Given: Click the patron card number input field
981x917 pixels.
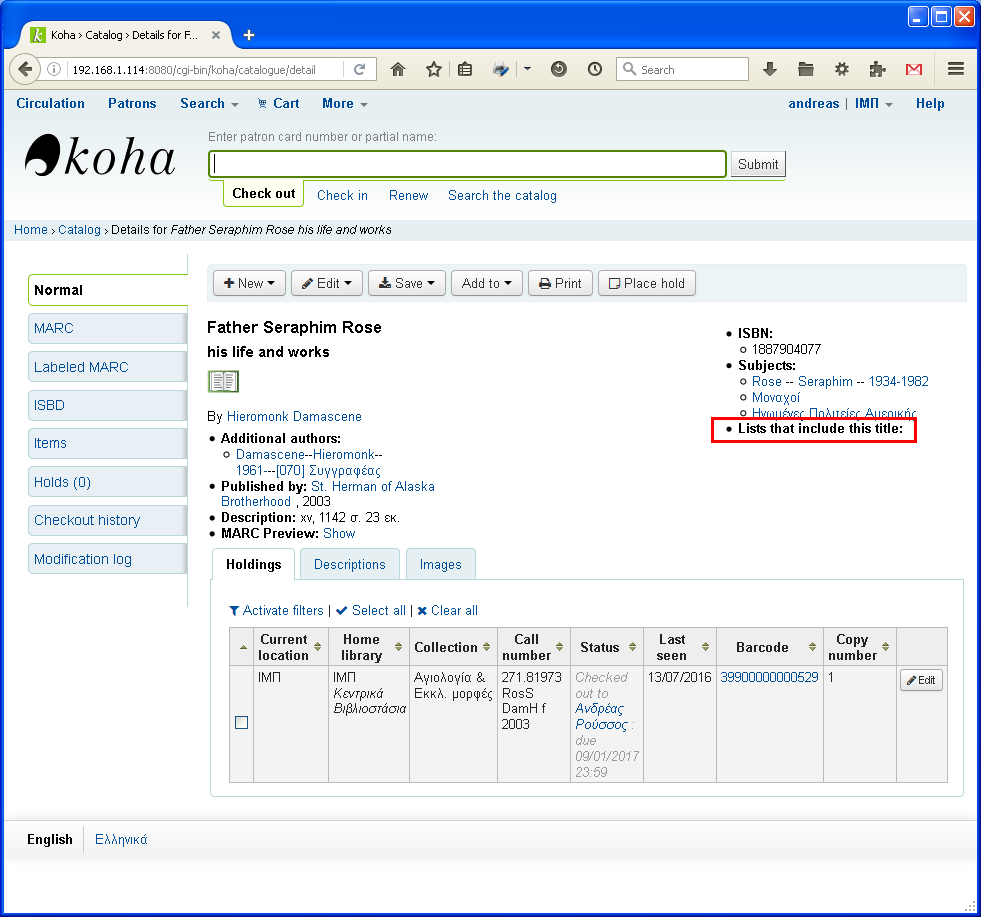Looking at the screenshot, I should tap(467, 164).
